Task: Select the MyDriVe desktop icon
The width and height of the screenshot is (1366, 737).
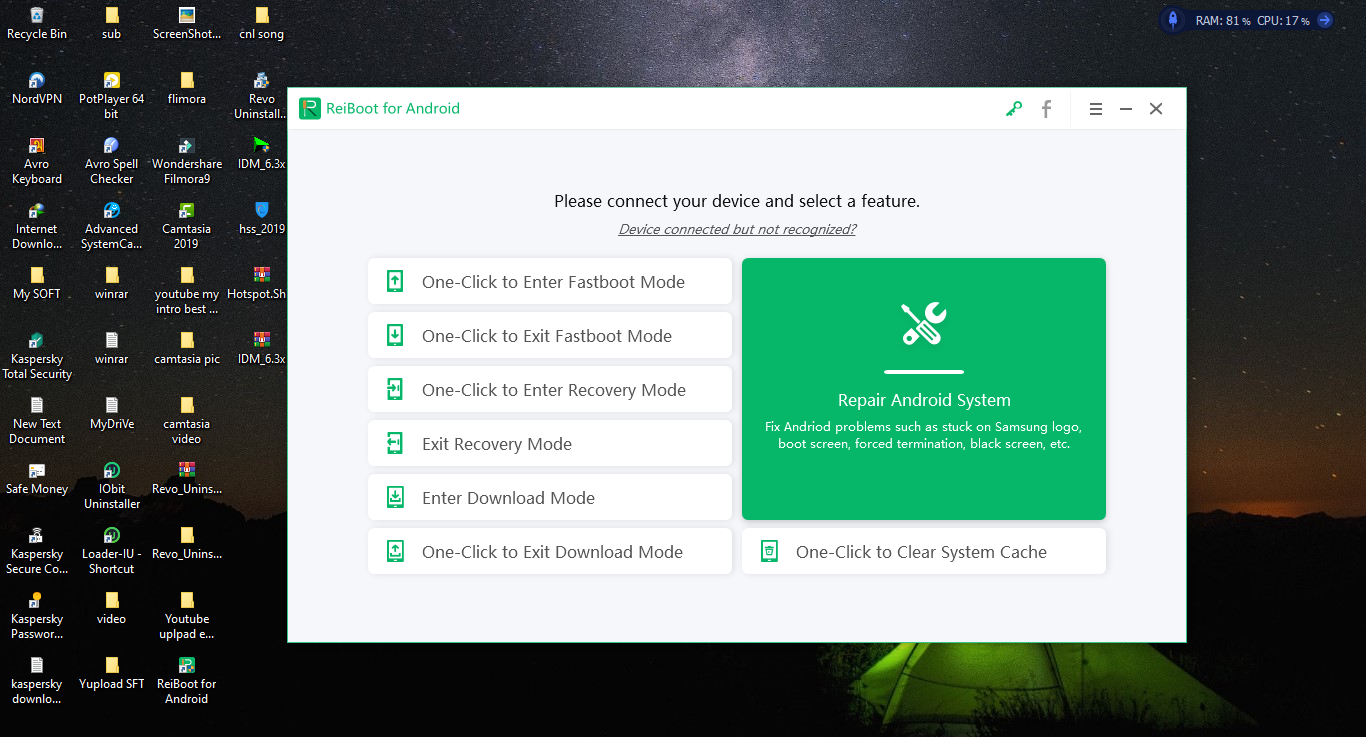Action: [x=112, y=414]
